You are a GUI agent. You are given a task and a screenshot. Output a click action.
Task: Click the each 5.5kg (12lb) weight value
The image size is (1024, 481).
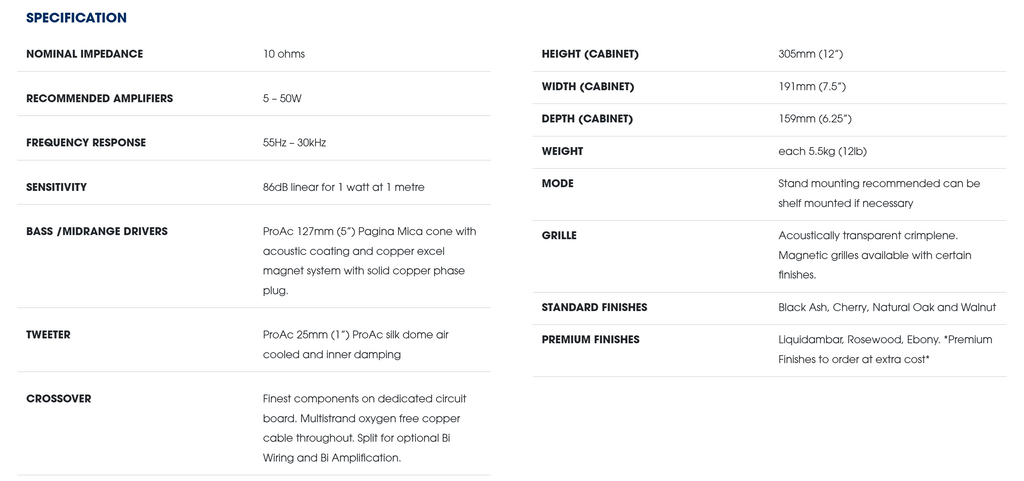(x=822, y=151)
